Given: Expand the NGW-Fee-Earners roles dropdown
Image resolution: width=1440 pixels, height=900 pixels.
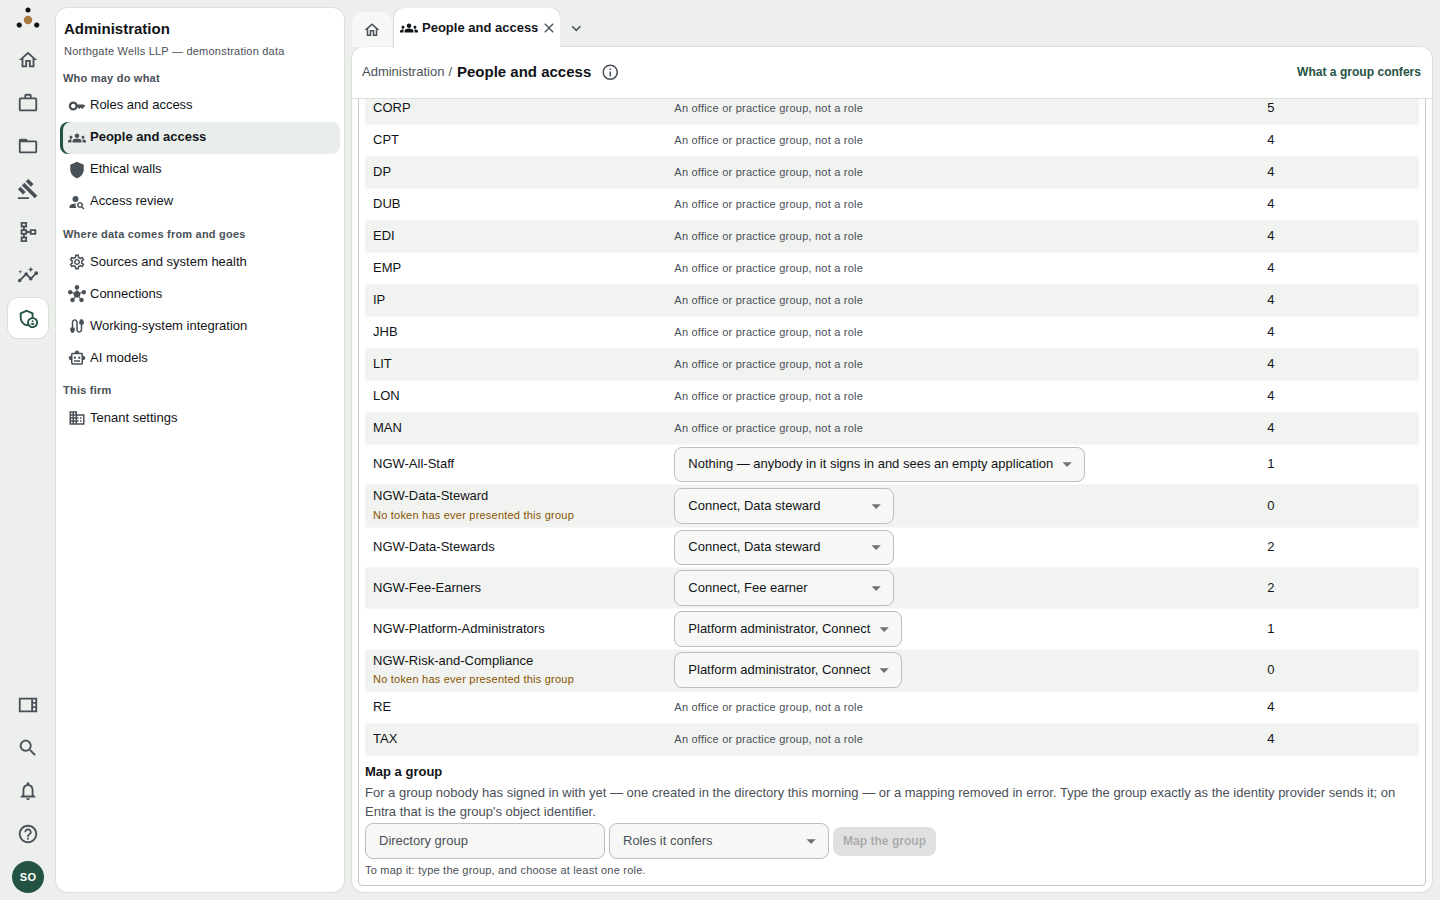Looking at the screenshot, I should [784, 588].
